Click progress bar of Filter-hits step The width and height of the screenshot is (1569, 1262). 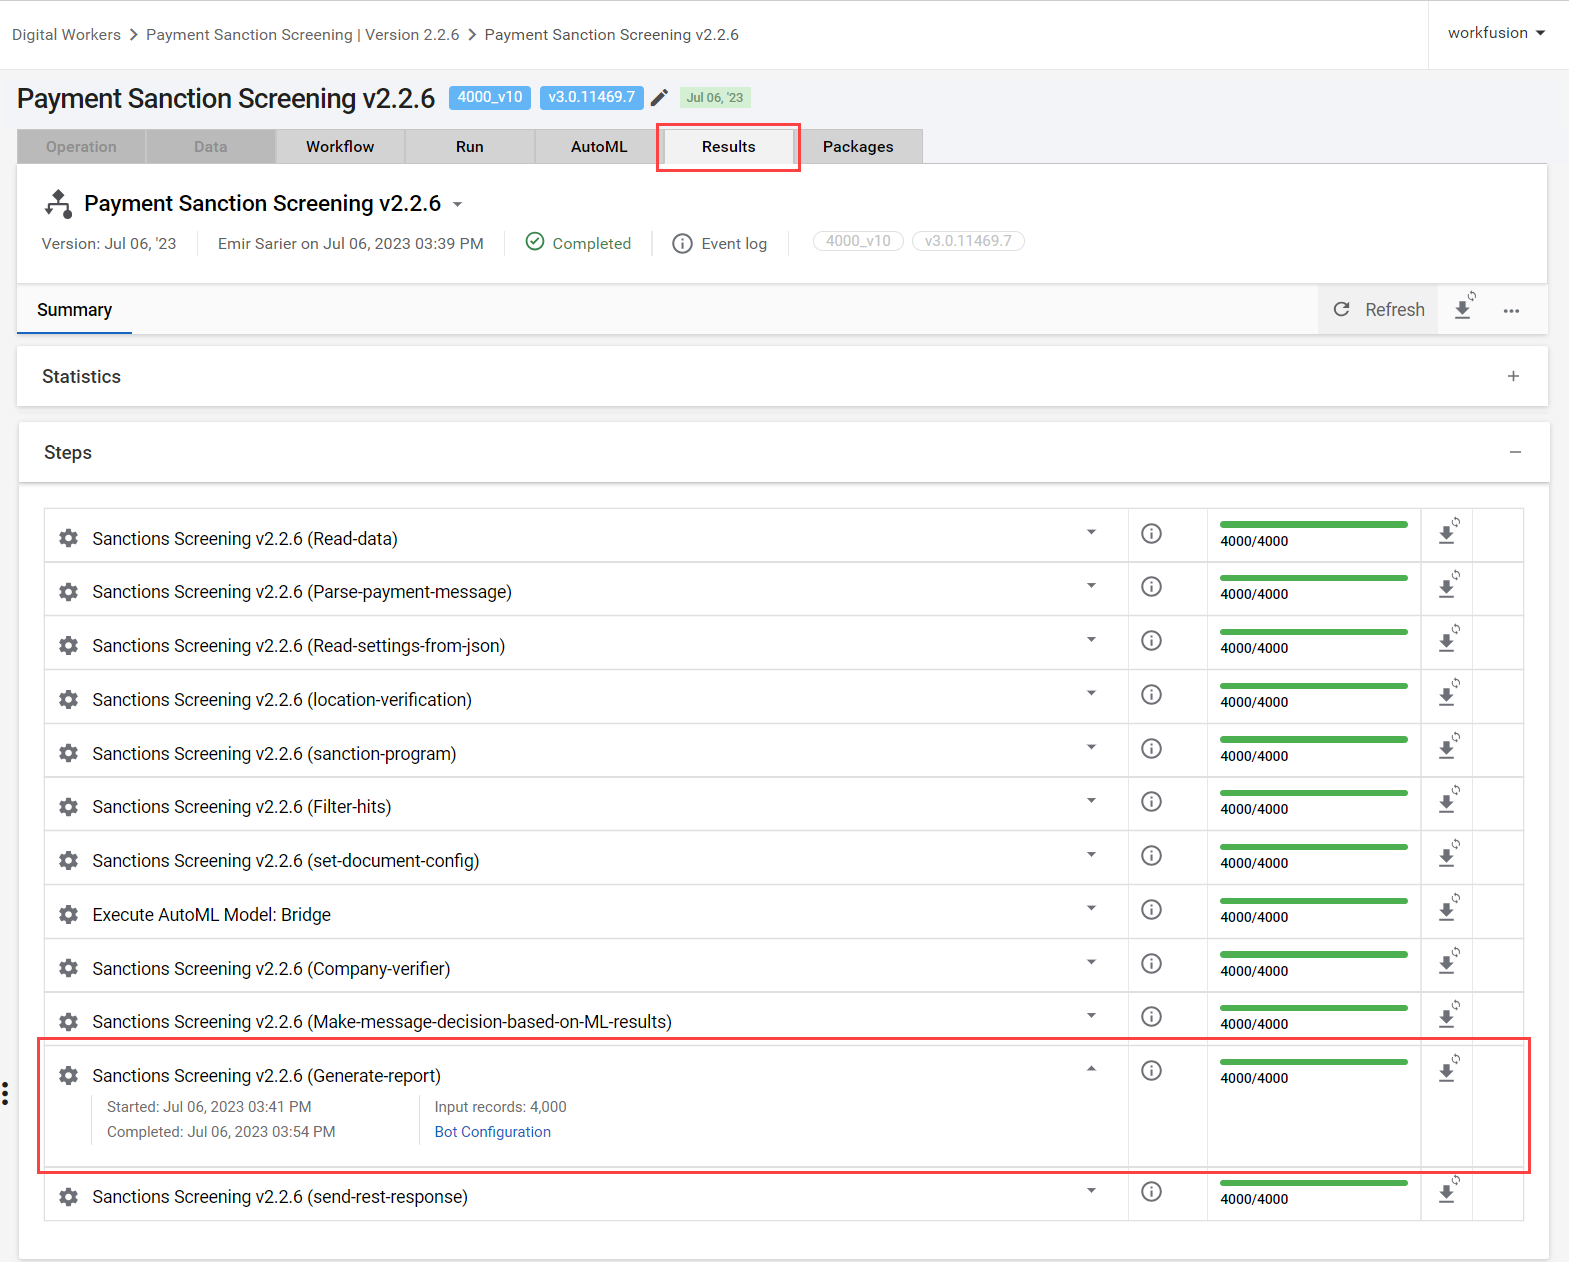tap(1314, 793)
